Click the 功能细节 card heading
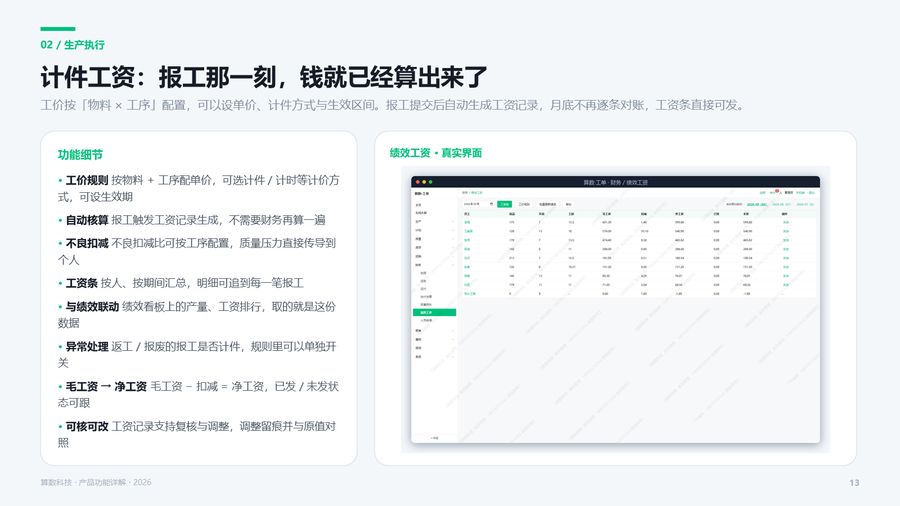Viewport: 900px width, 506px height. click(x=80, y=154)
